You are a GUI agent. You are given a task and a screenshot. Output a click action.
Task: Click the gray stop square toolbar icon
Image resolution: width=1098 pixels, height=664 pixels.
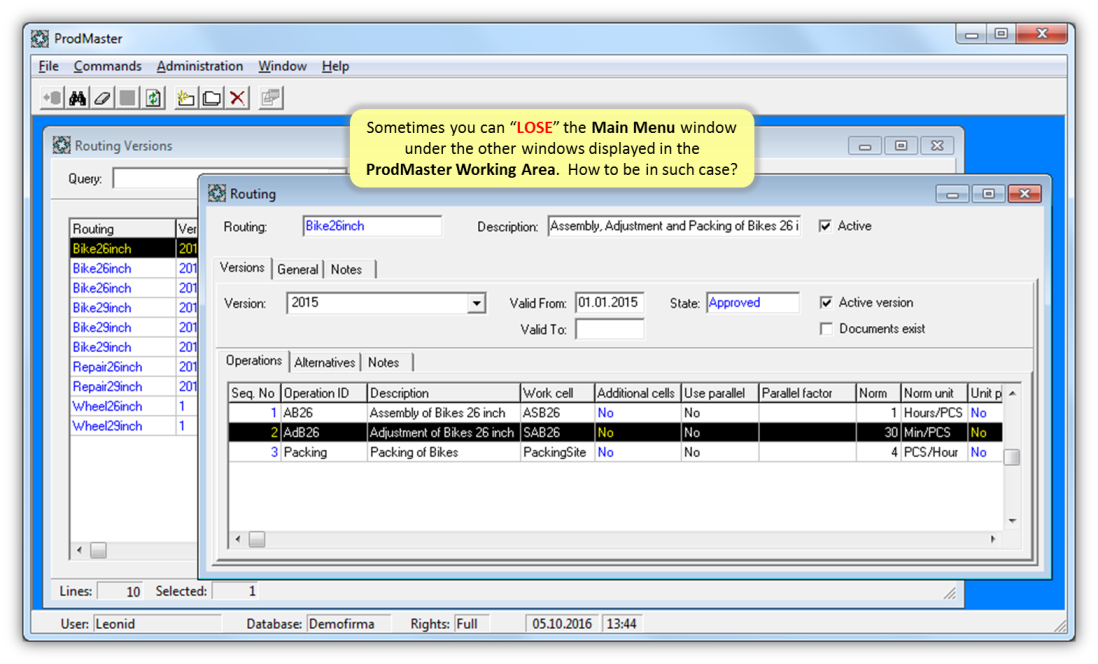127,97
